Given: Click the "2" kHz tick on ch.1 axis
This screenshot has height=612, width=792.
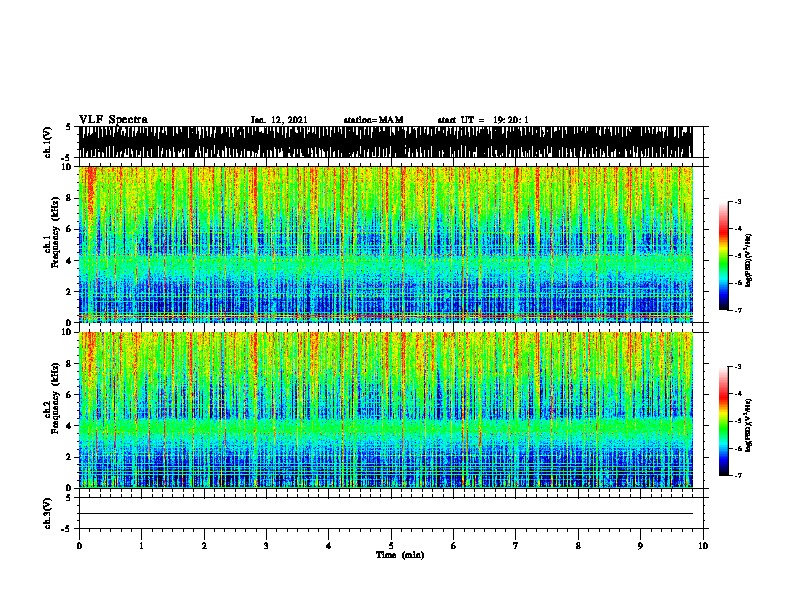Looking at the screenshot, I should (x=70, y=291).
